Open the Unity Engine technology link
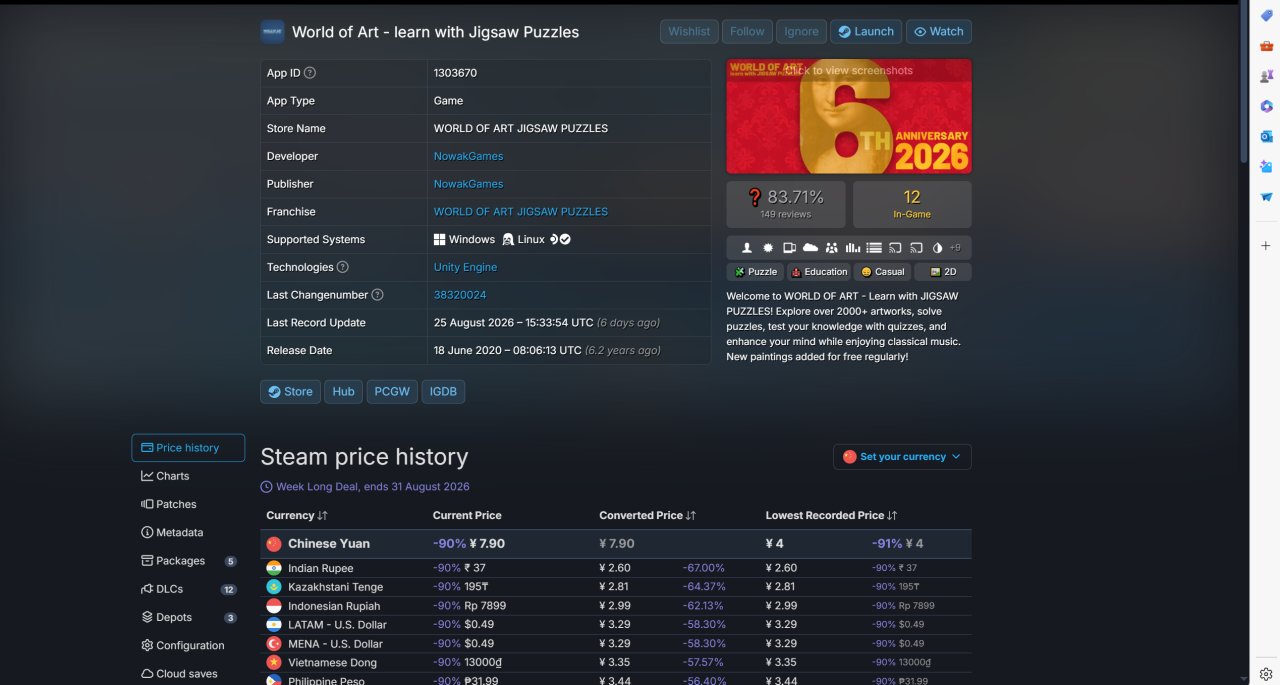The width and height of the screenshot is (1280, 685). (465, 267)
